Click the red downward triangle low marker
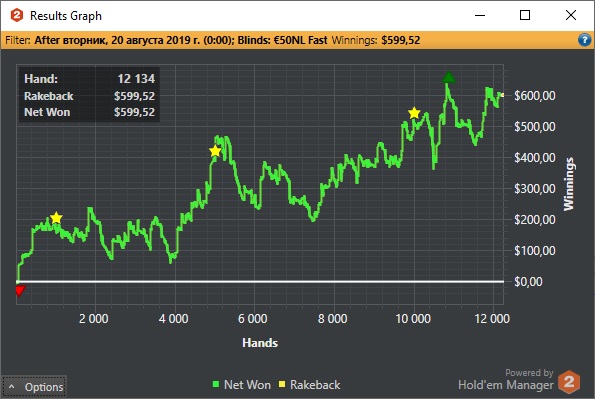The image size is (595, 399). tap(20, 291)
